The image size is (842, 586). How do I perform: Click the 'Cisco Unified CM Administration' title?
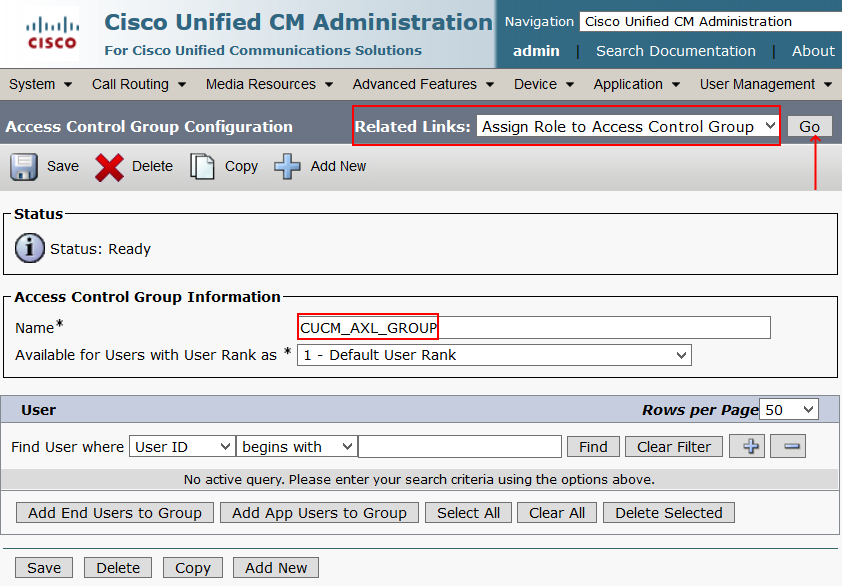click(298, 22)
